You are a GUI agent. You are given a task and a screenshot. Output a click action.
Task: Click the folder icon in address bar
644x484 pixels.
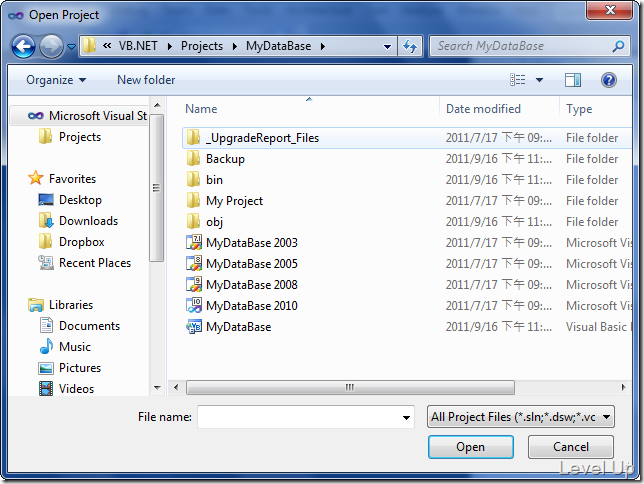tap(89, 45)
